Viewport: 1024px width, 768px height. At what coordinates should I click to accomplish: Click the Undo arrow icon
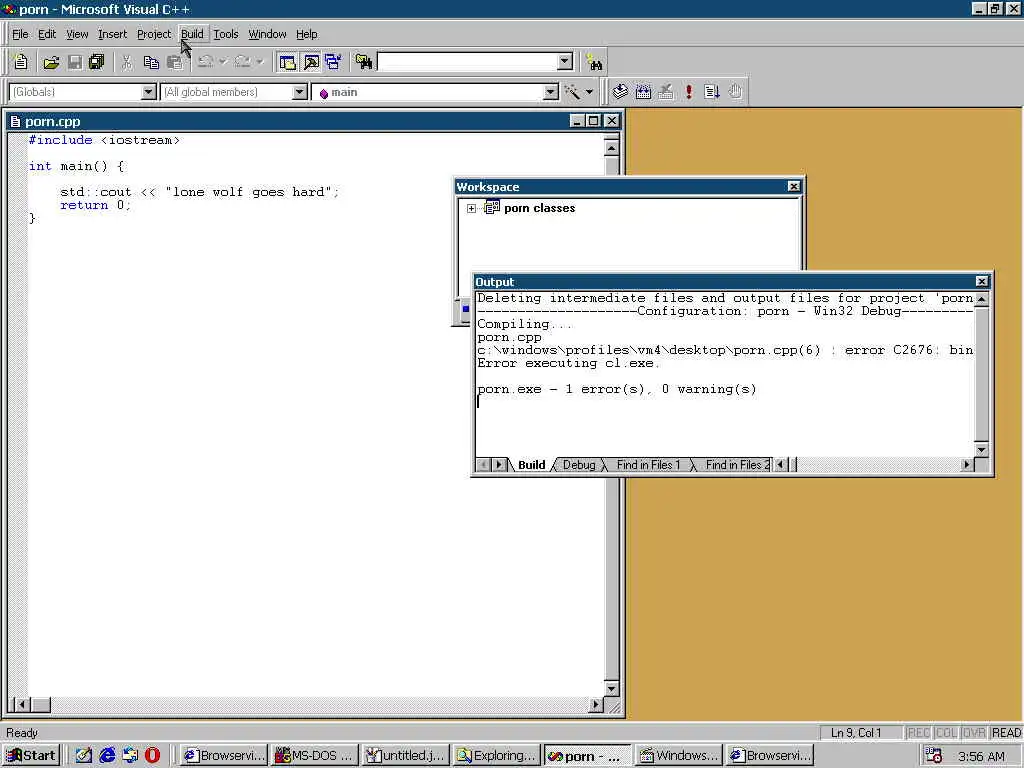205,62
